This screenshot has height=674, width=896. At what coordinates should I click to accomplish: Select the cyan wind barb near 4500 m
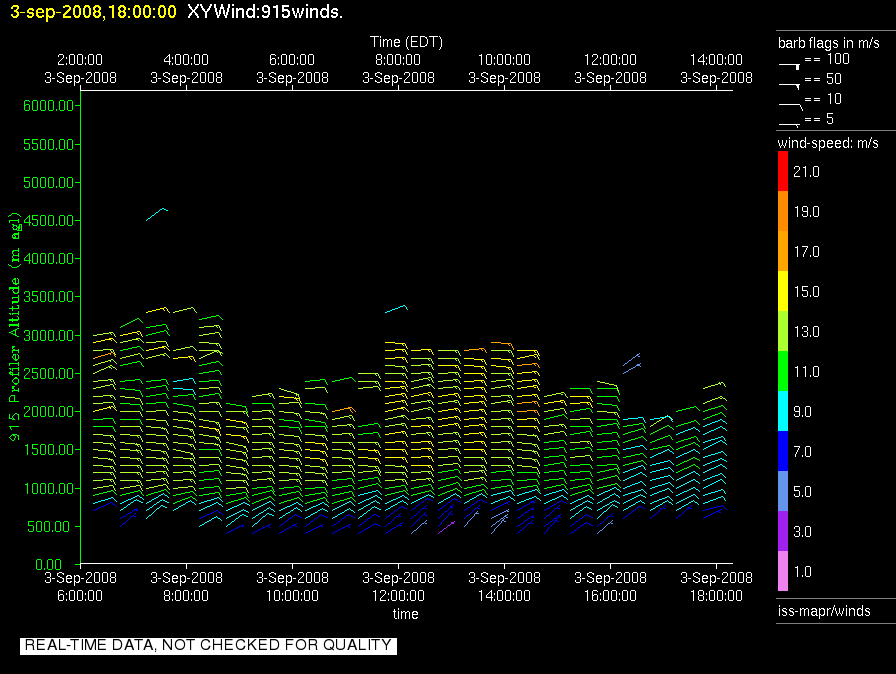point(157,214)
